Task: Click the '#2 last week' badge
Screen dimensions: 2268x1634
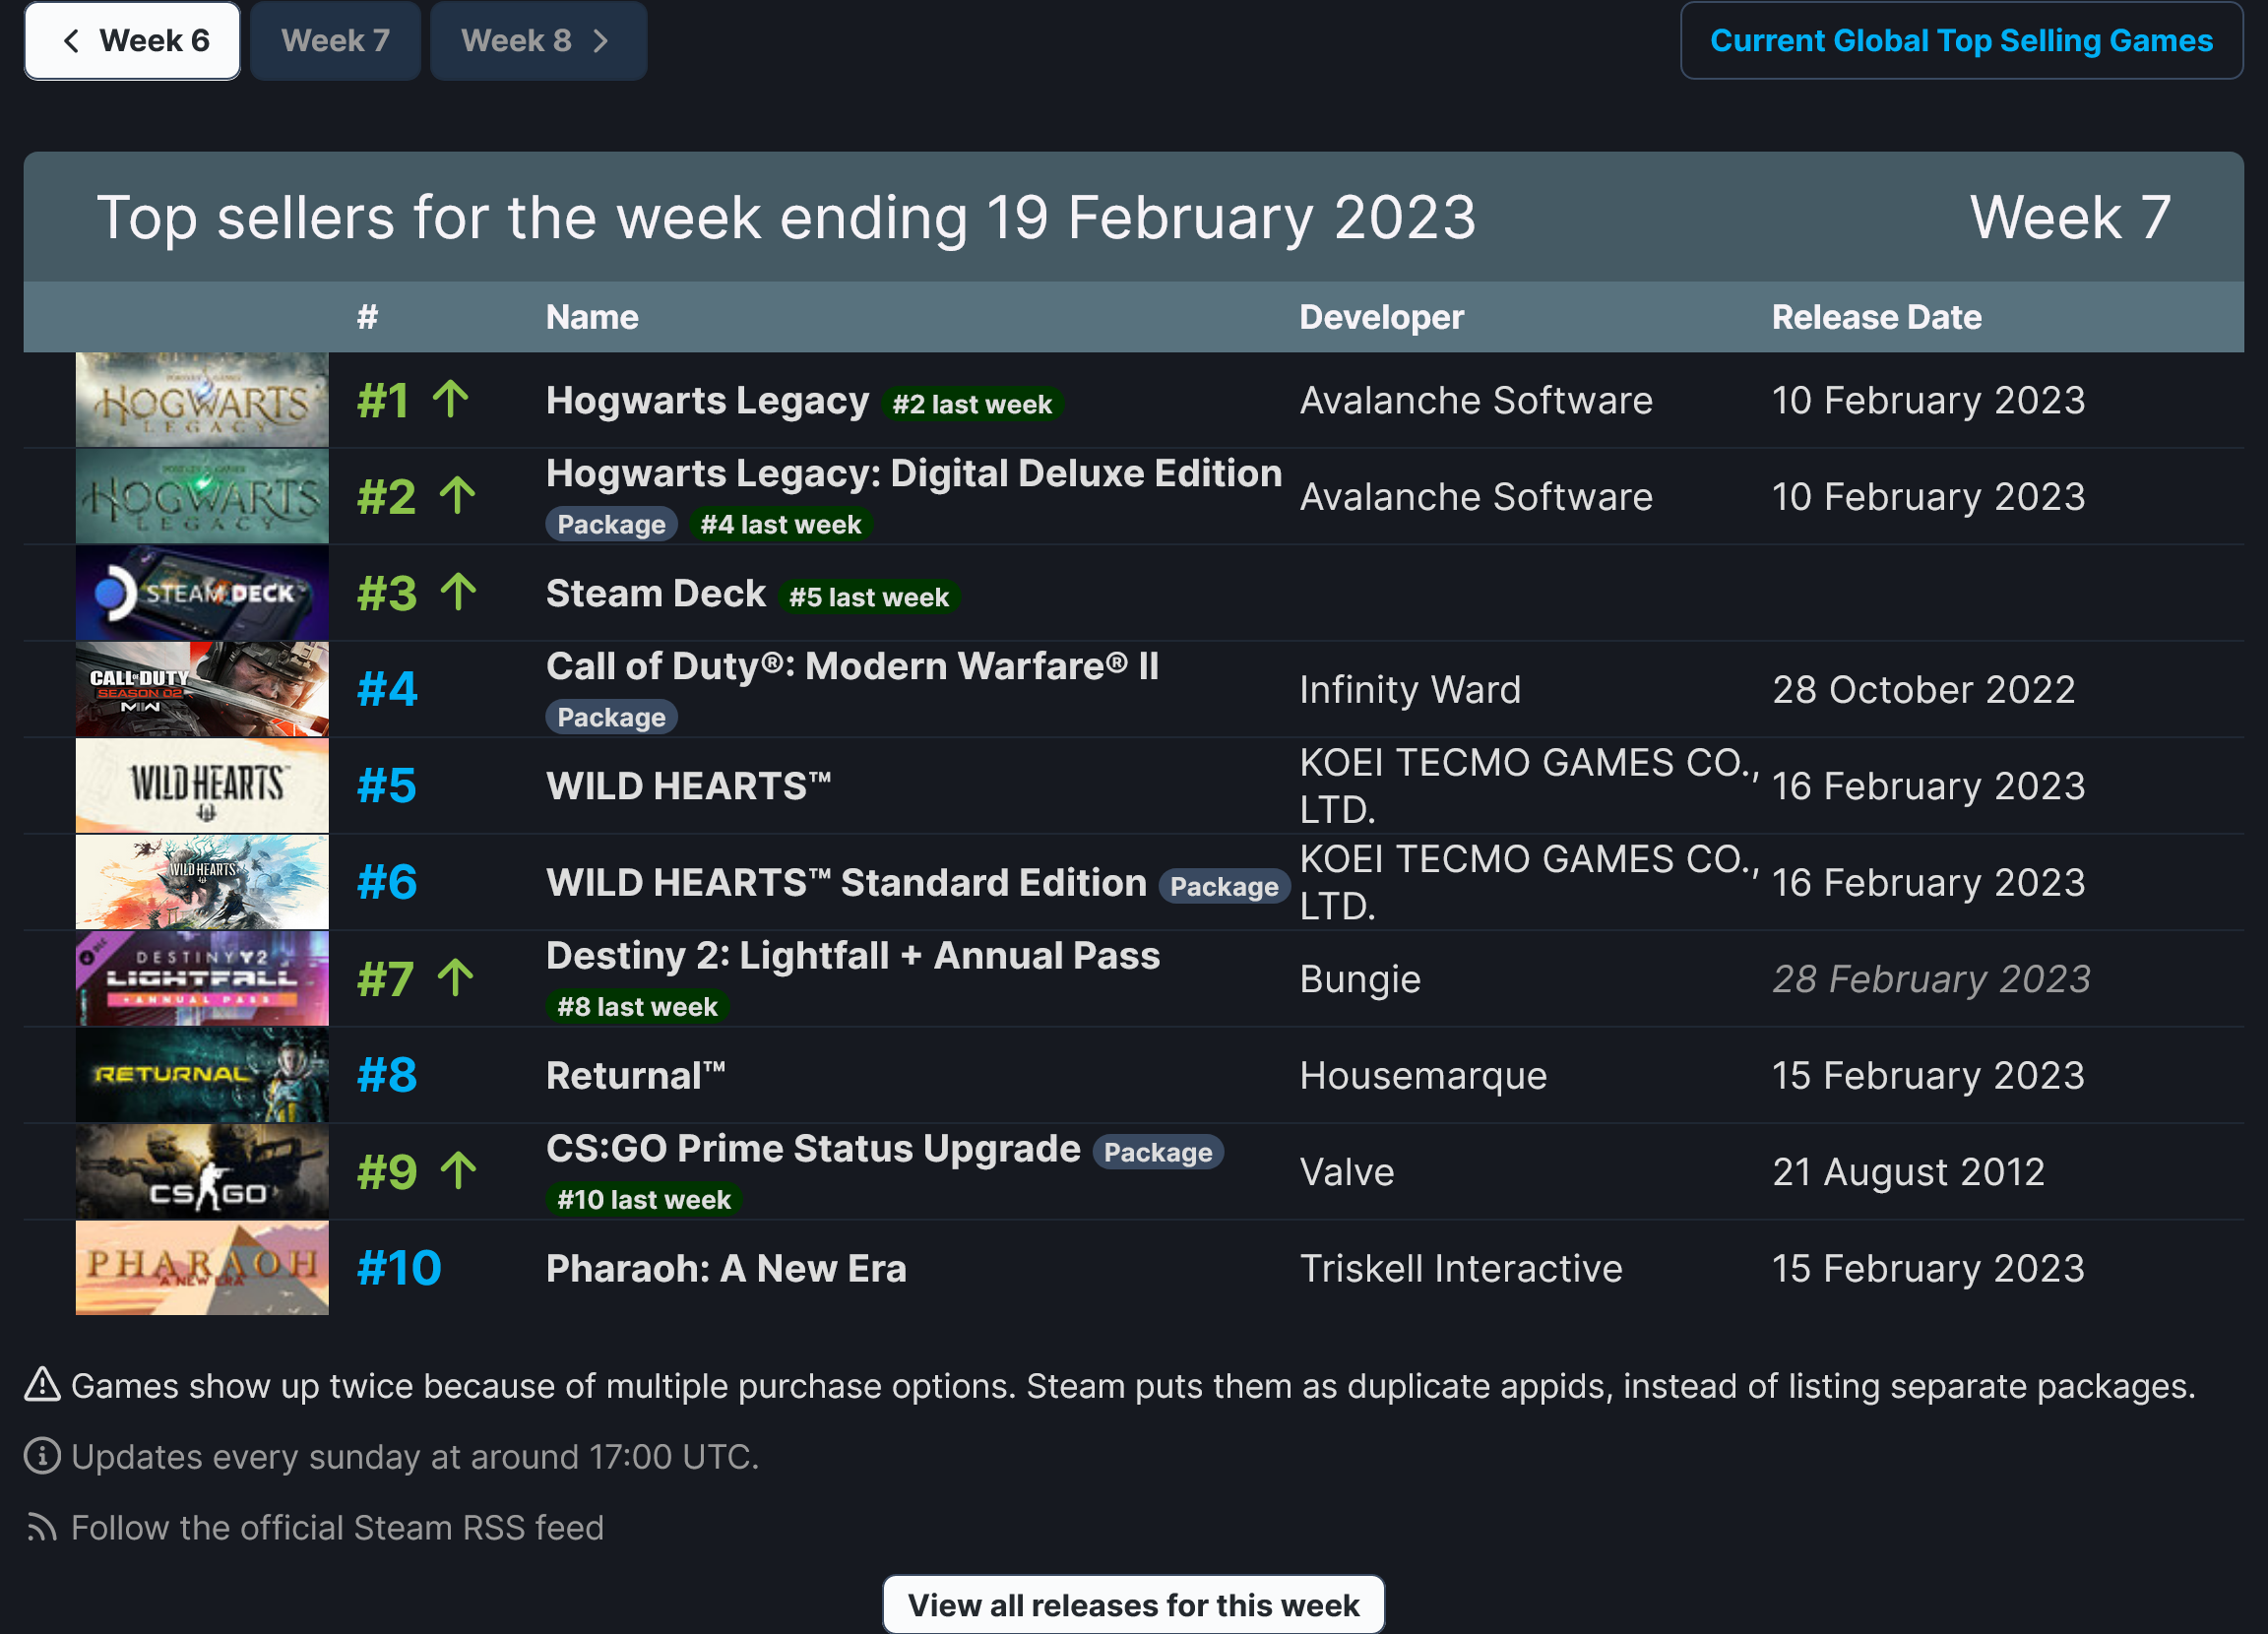Action: 972,404
